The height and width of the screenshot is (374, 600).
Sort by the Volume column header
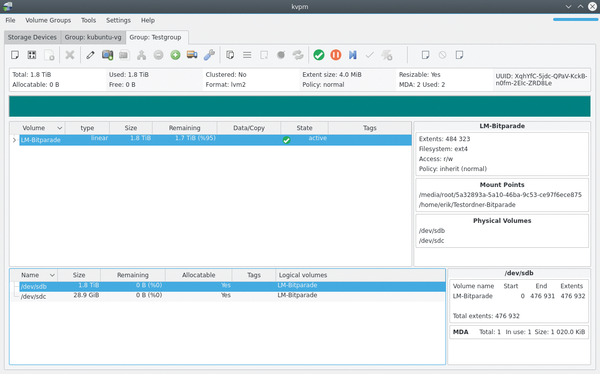(38, 128)
